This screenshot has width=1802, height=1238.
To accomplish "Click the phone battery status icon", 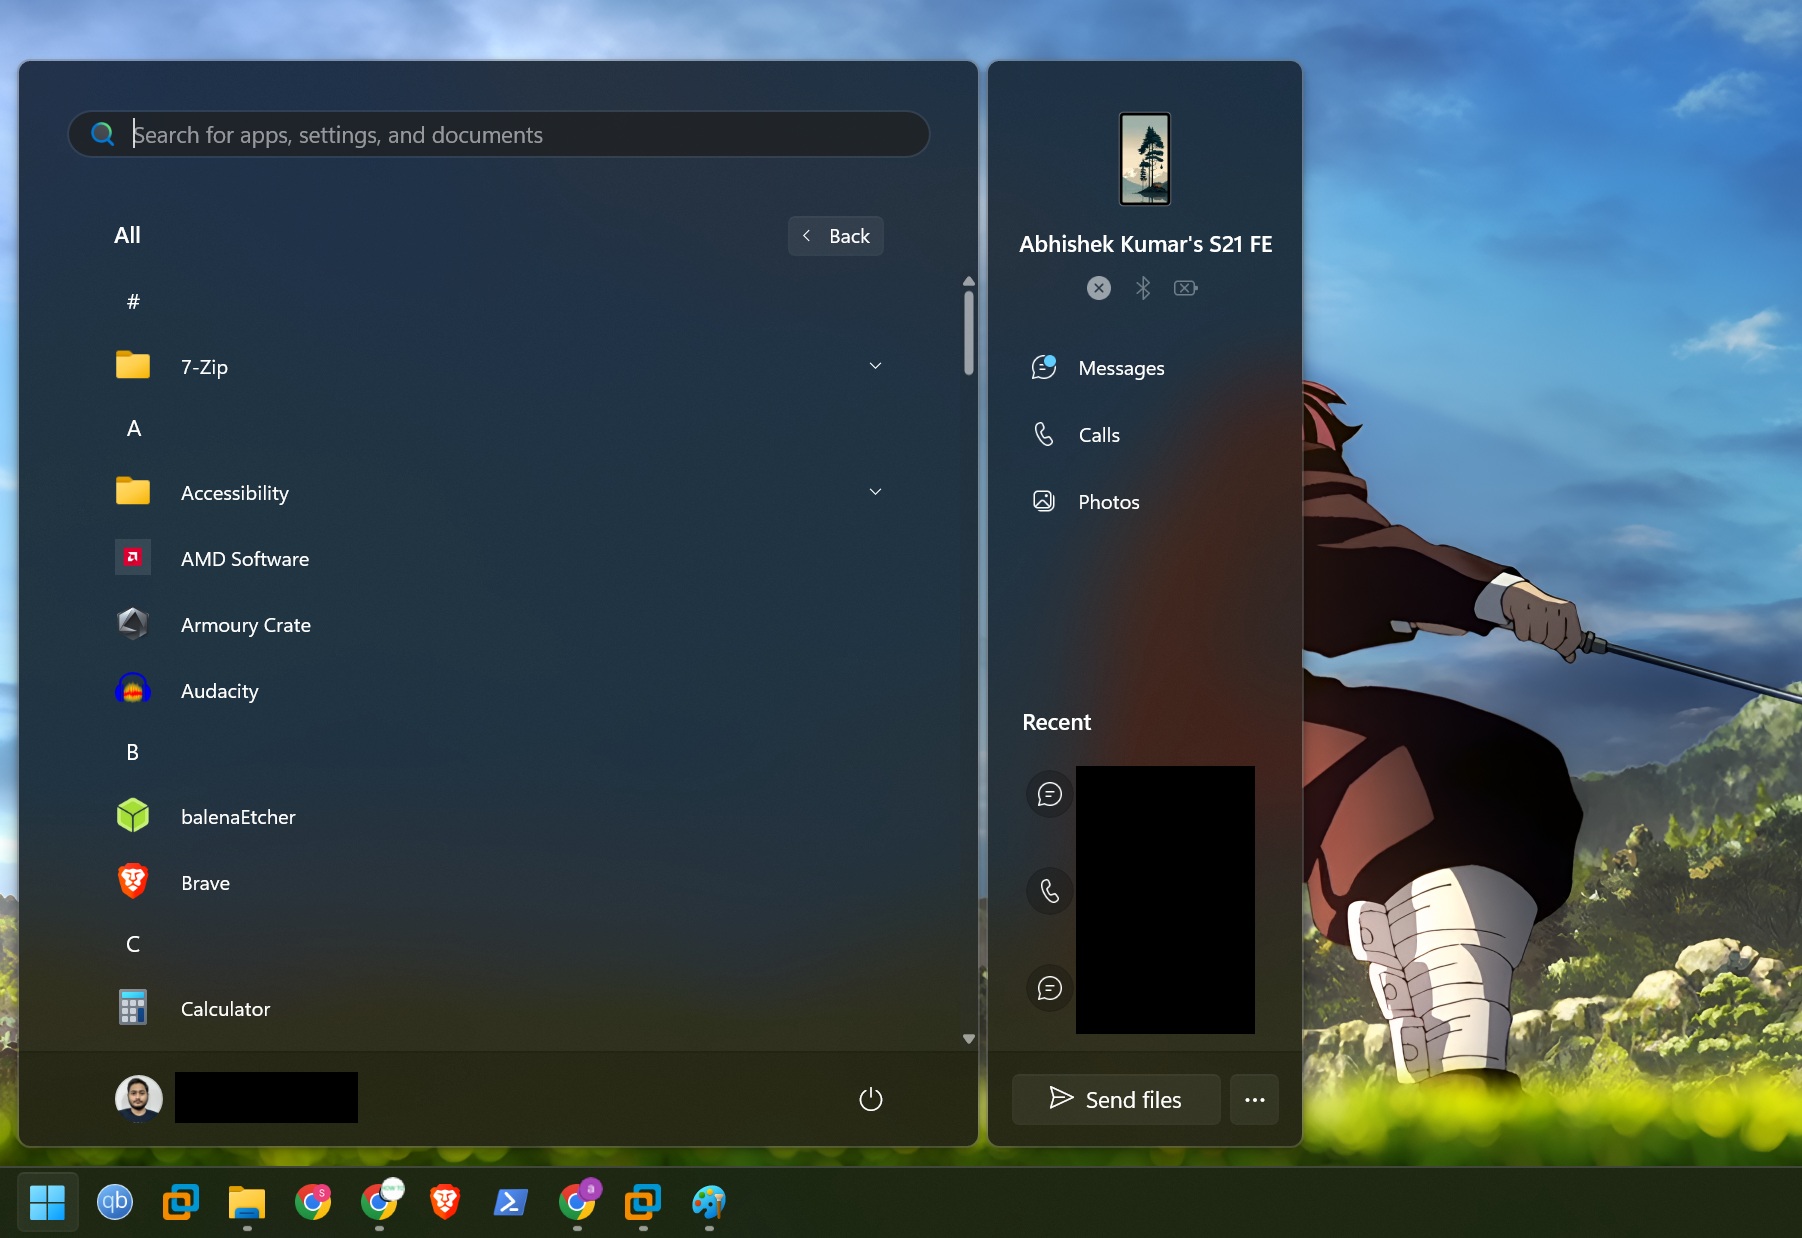I will click(1185, 288).
